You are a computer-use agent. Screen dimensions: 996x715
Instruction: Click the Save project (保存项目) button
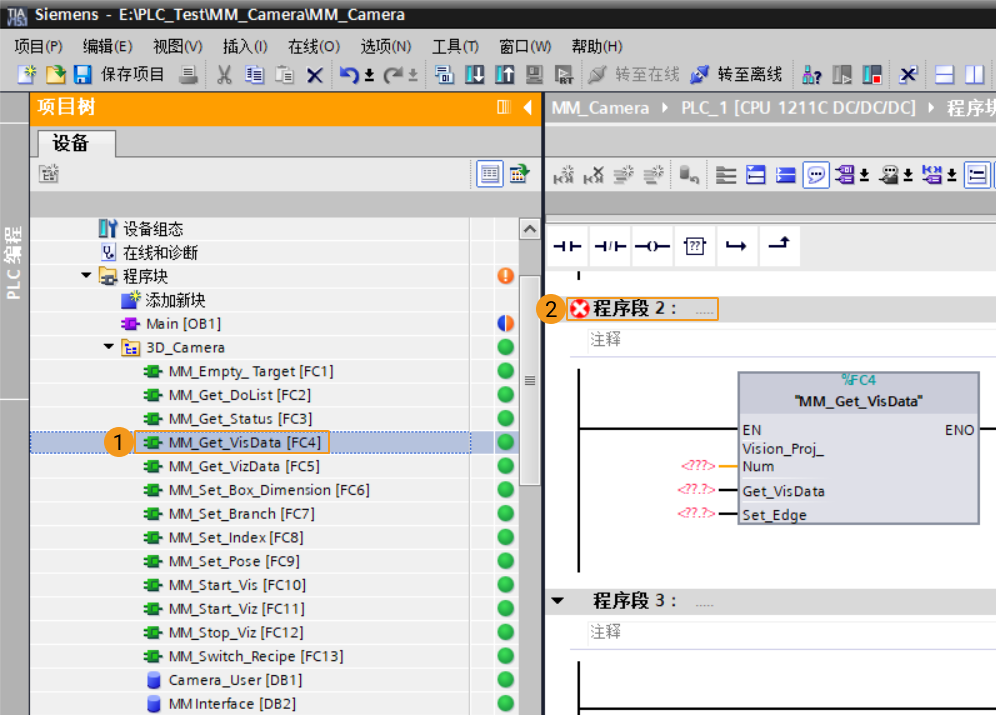coord(120,74)
